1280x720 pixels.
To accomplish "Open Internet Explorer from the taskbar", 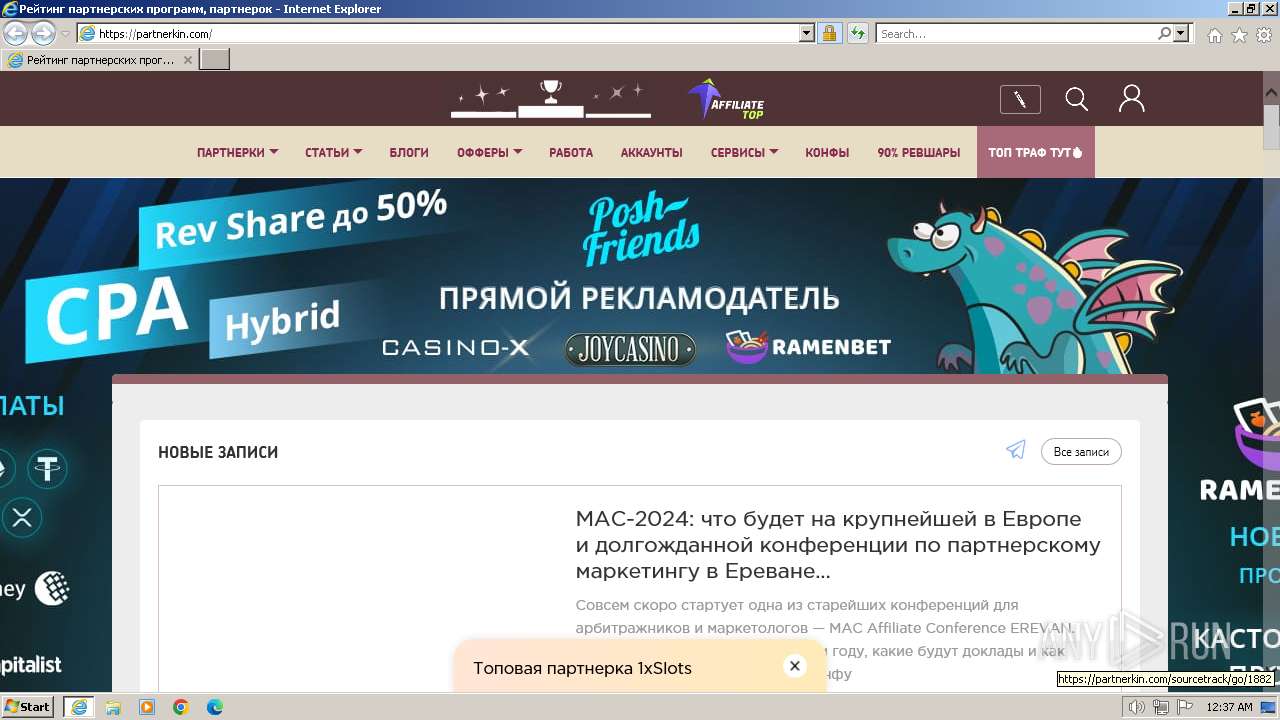I will pos(79,707).
